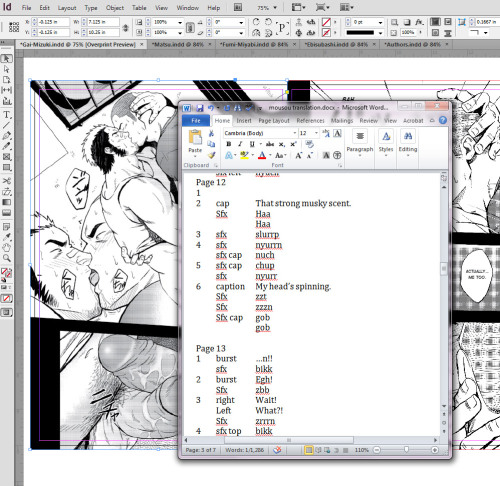Toggle Subscript formatting

pos(282,144)
